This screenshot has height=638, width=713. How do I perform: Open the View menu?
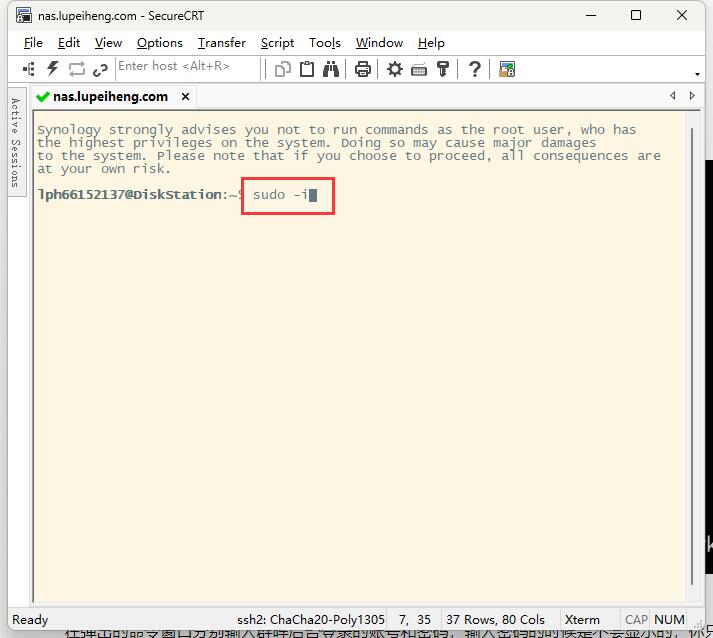tap(108, 43)
